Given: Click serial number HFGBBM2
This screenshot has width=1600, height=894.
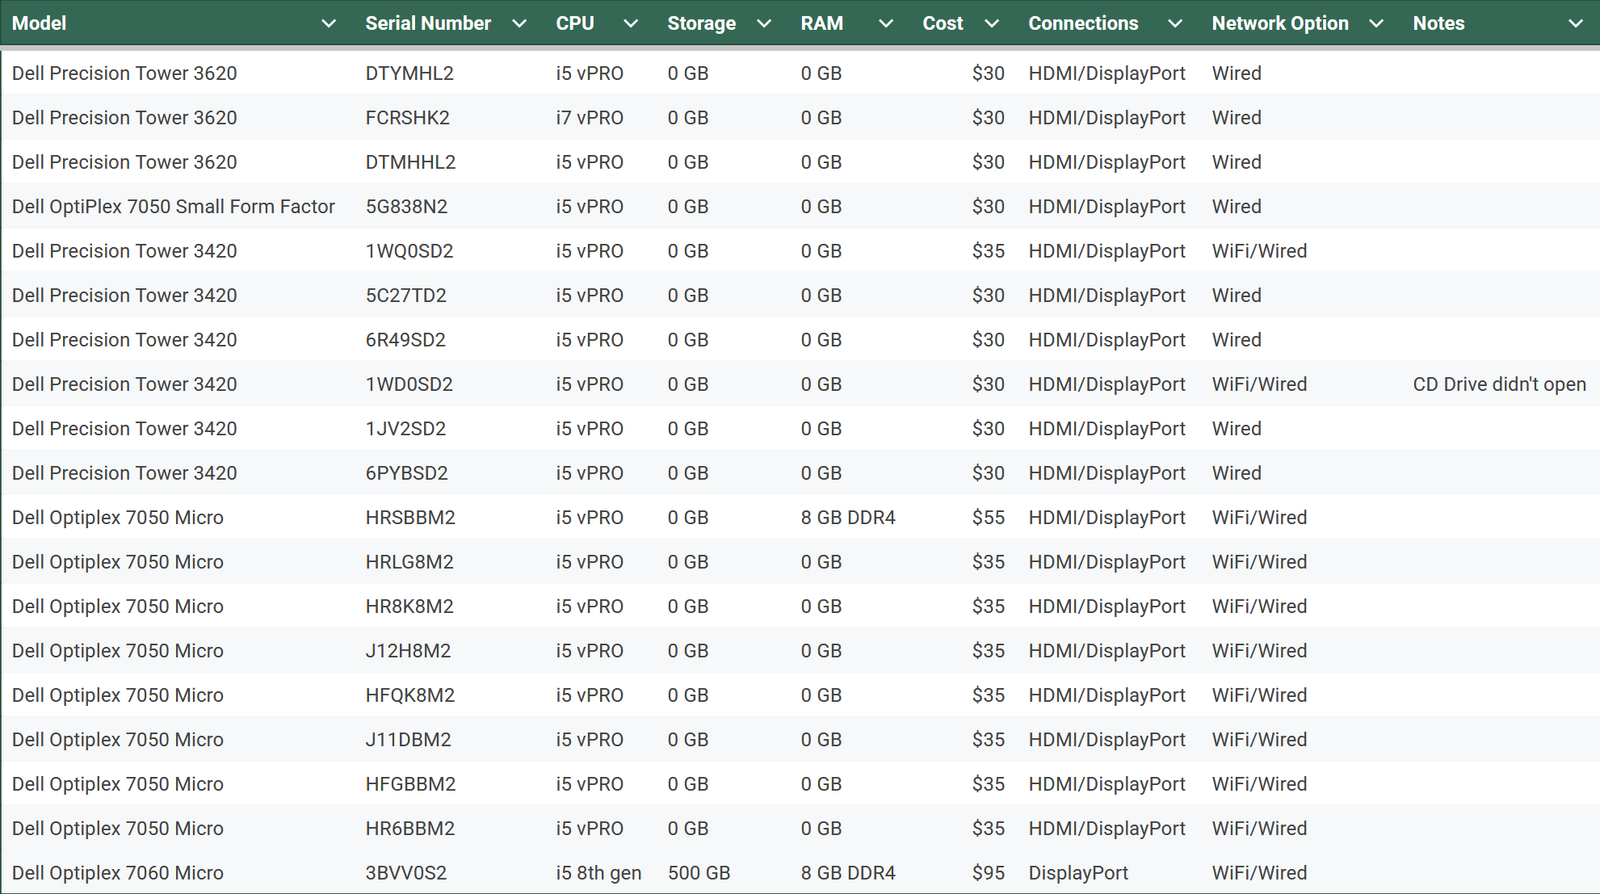Looking at the screenshot, I should (411, 785).
